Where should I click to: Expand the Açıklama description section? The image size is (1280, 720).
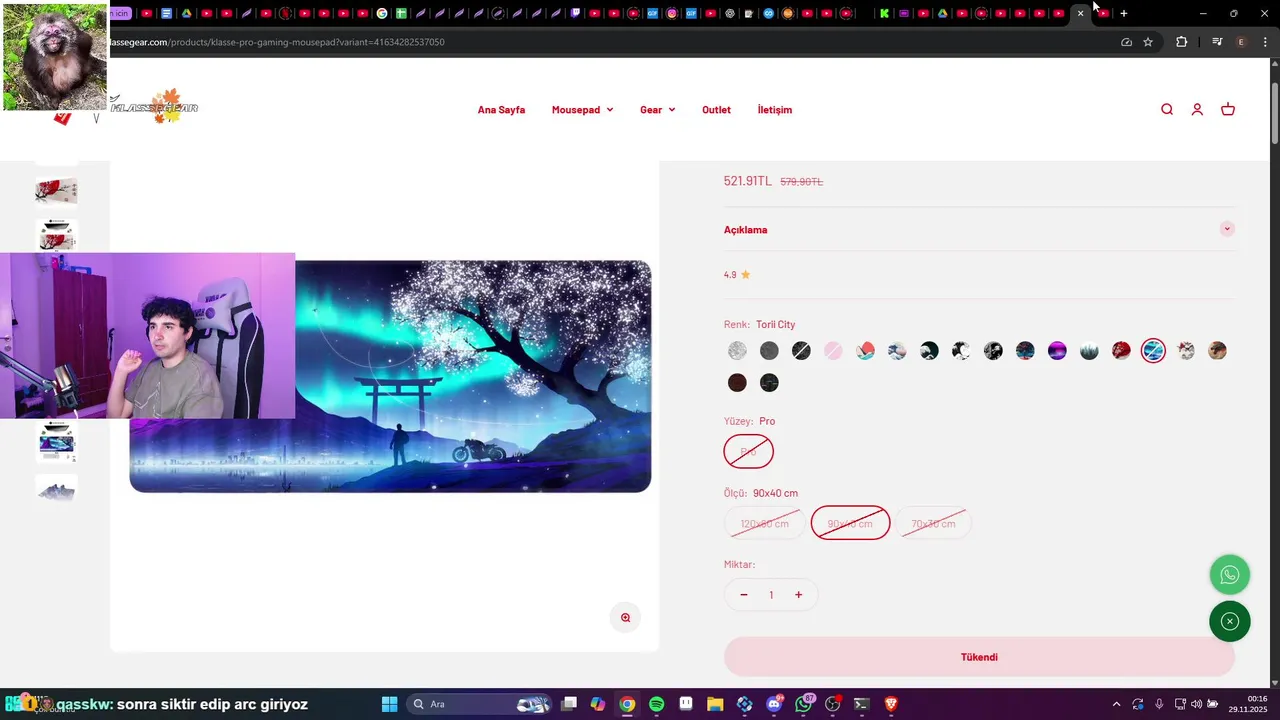979,229
